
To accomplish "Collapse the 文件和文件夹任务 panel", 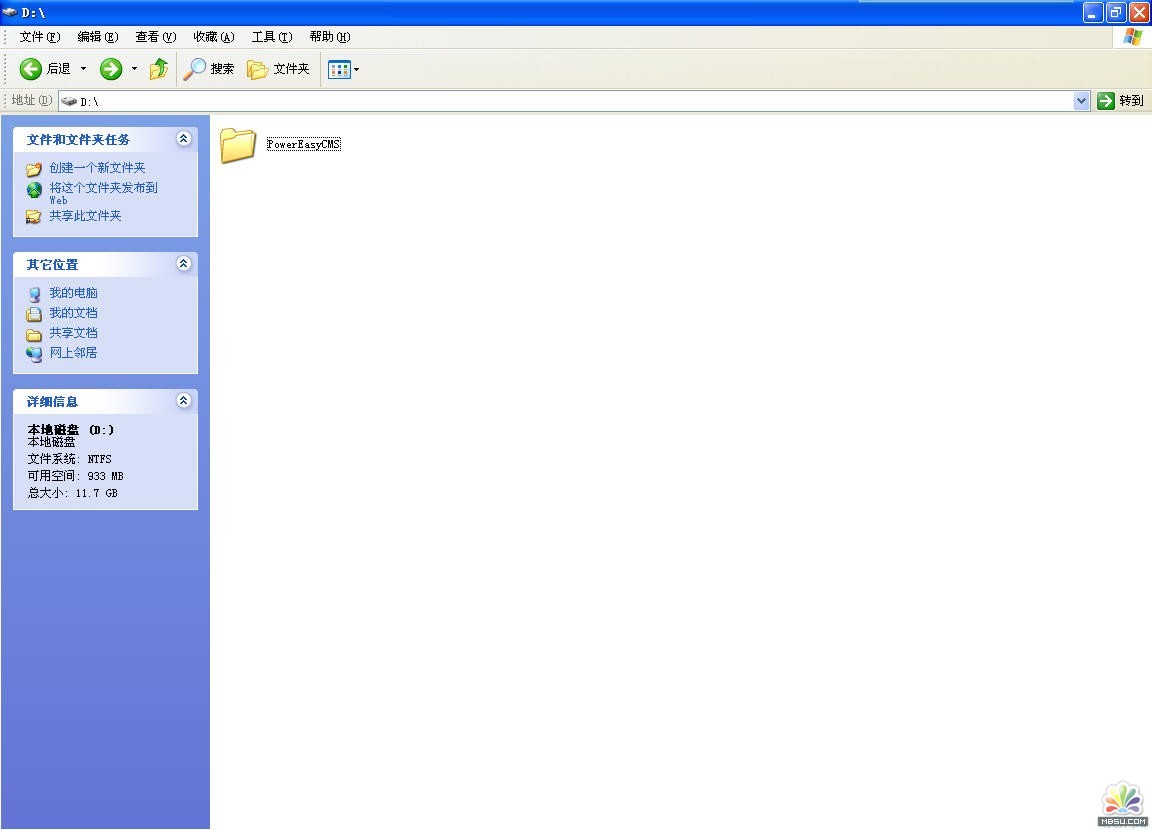I will pyautogui.click(x=183, y=139).
